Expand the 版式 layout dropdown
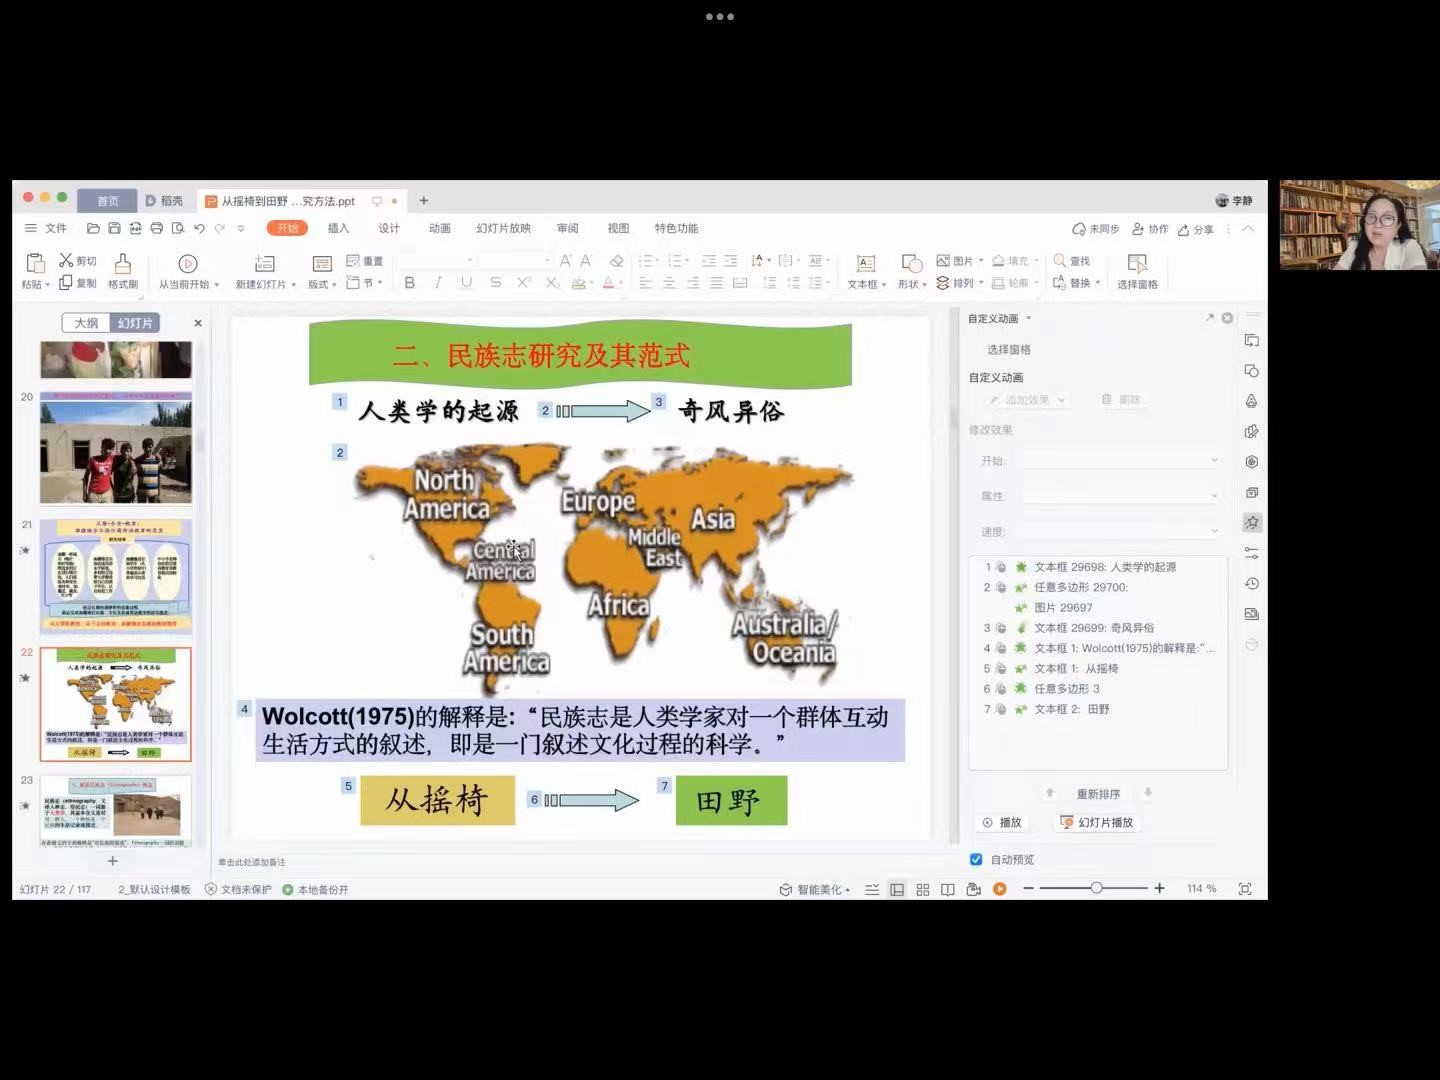This screenshot has height=1080, width=1440. coord(334,285)
